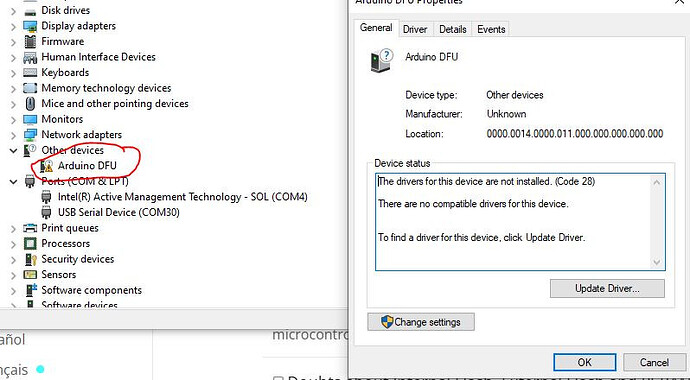Click the Sensors category icon
Screen dimensions: 690x380
(x=30, y=274)
